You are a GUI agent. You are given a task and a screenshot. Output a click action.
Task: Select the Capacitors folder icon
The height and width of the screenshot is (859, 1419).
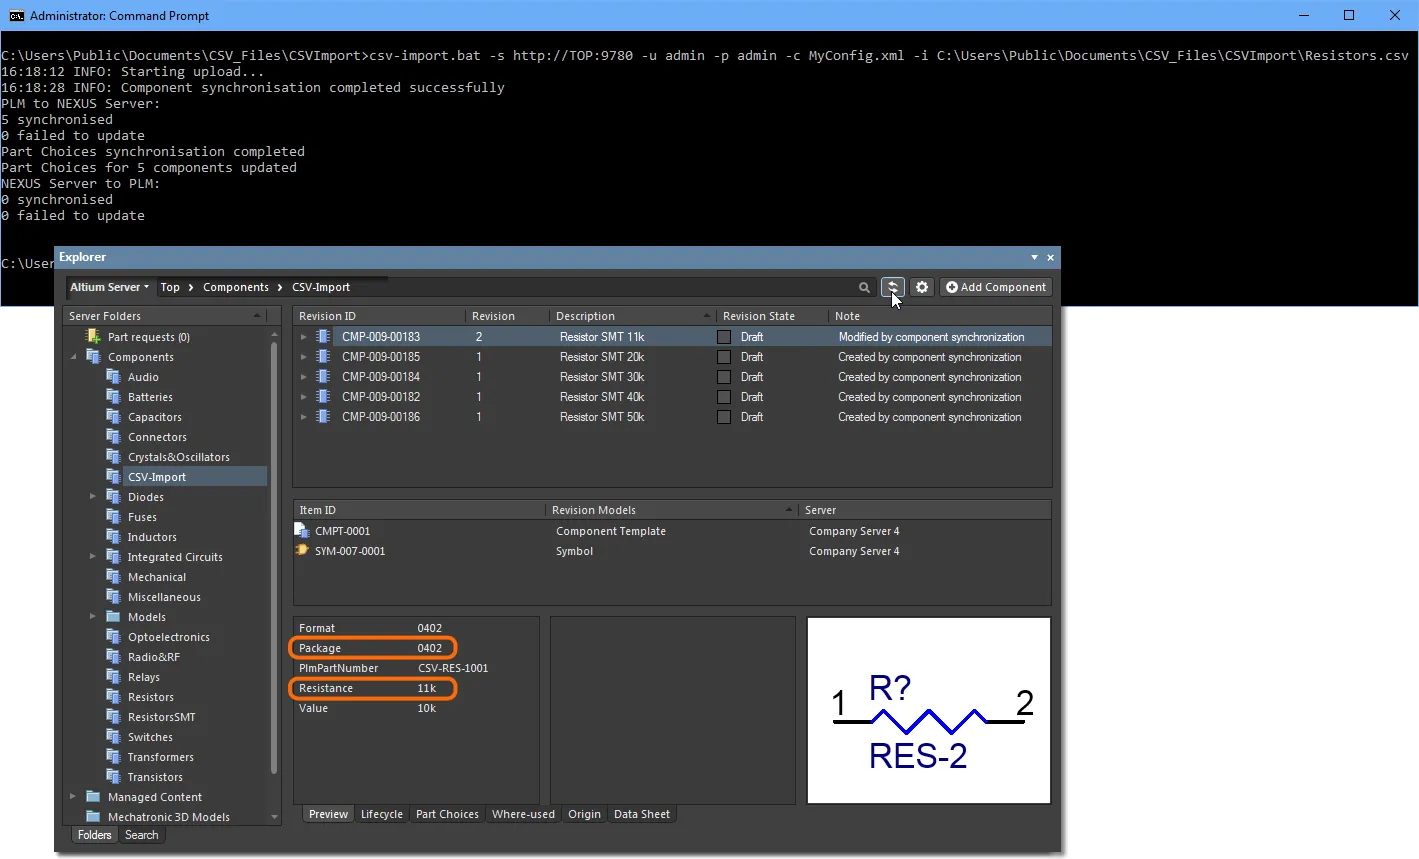coord(114,417)
